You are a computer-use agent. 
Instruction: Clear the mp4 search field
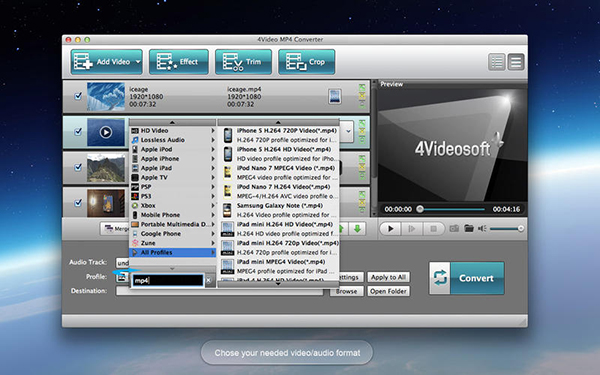(x=209, y=280)
